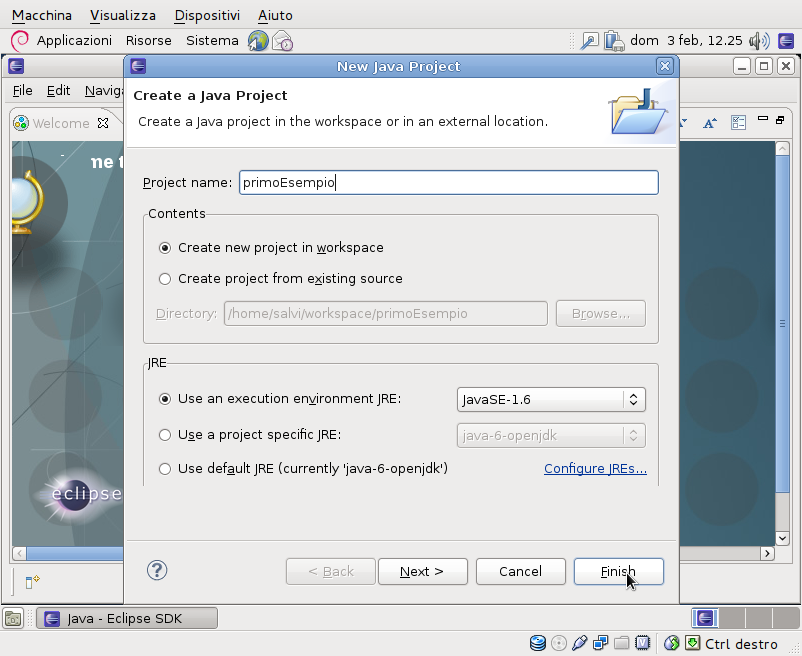Click inside the Project name field
Screen dimensions: 802x656
coord(449,183)
